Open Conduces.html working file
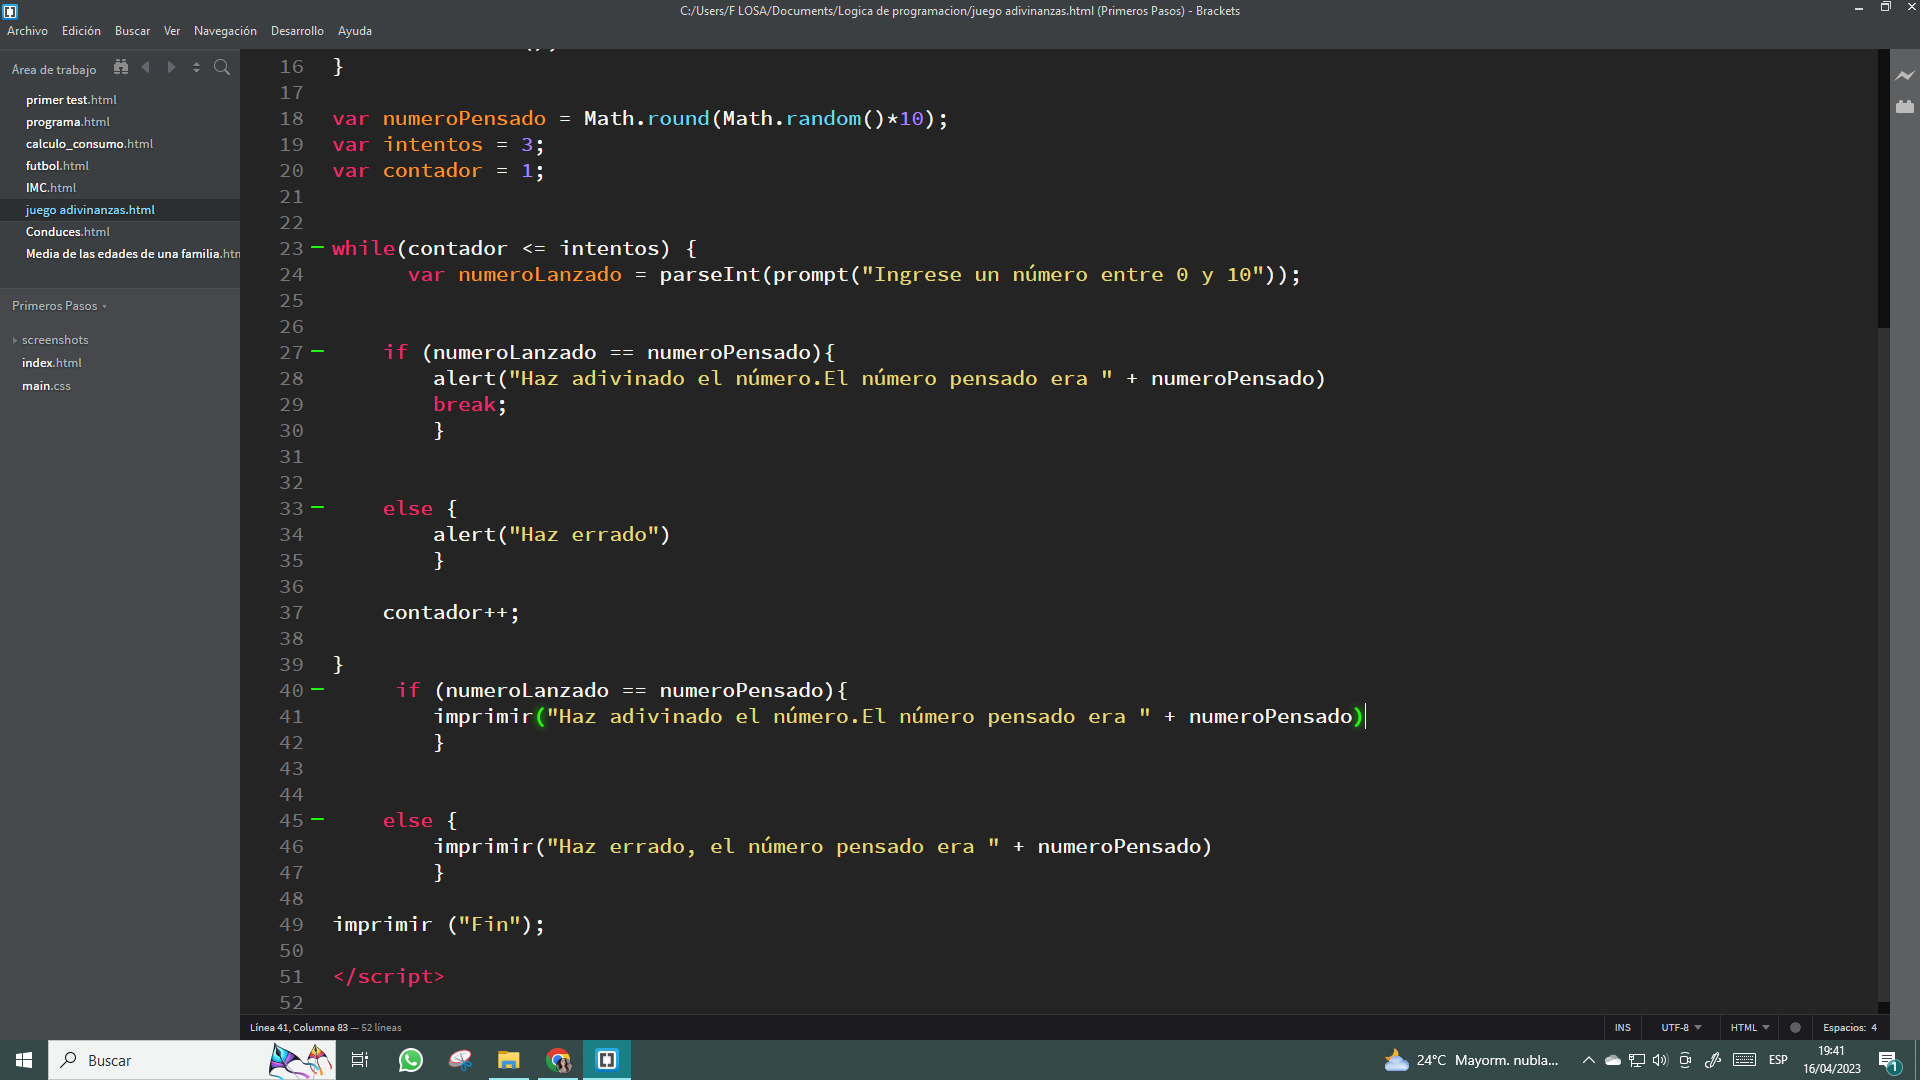Viewport: 1920px width, 1080px height. (x=120, y=232)
